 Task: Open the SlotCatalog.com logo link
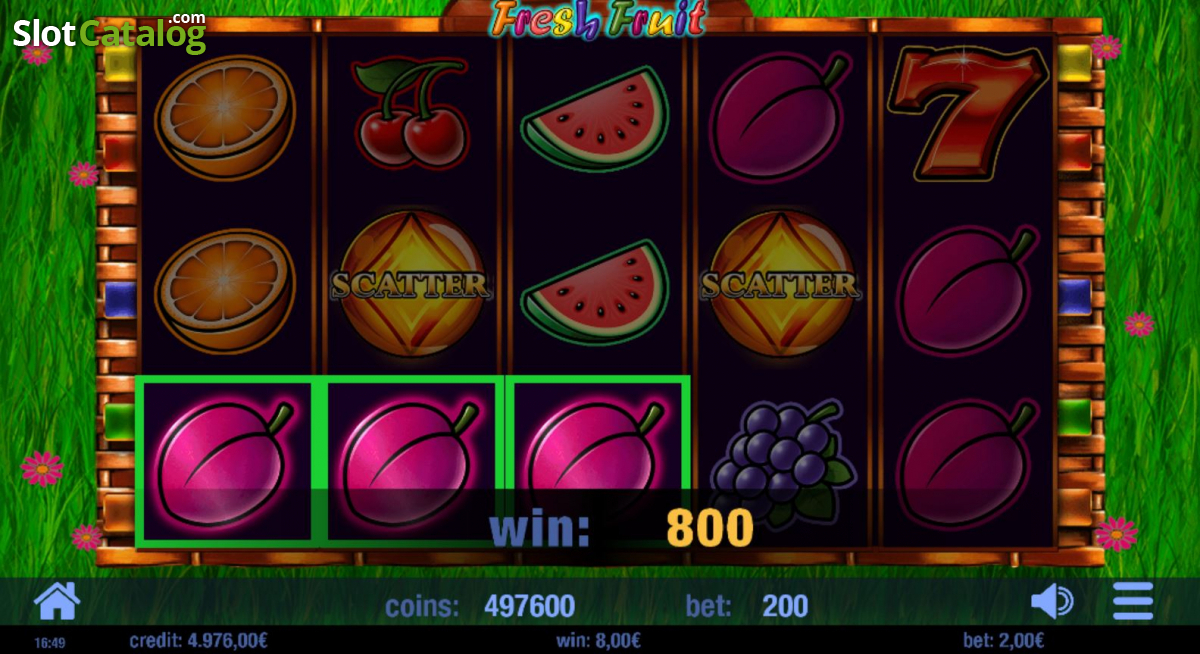pos(109,33)
